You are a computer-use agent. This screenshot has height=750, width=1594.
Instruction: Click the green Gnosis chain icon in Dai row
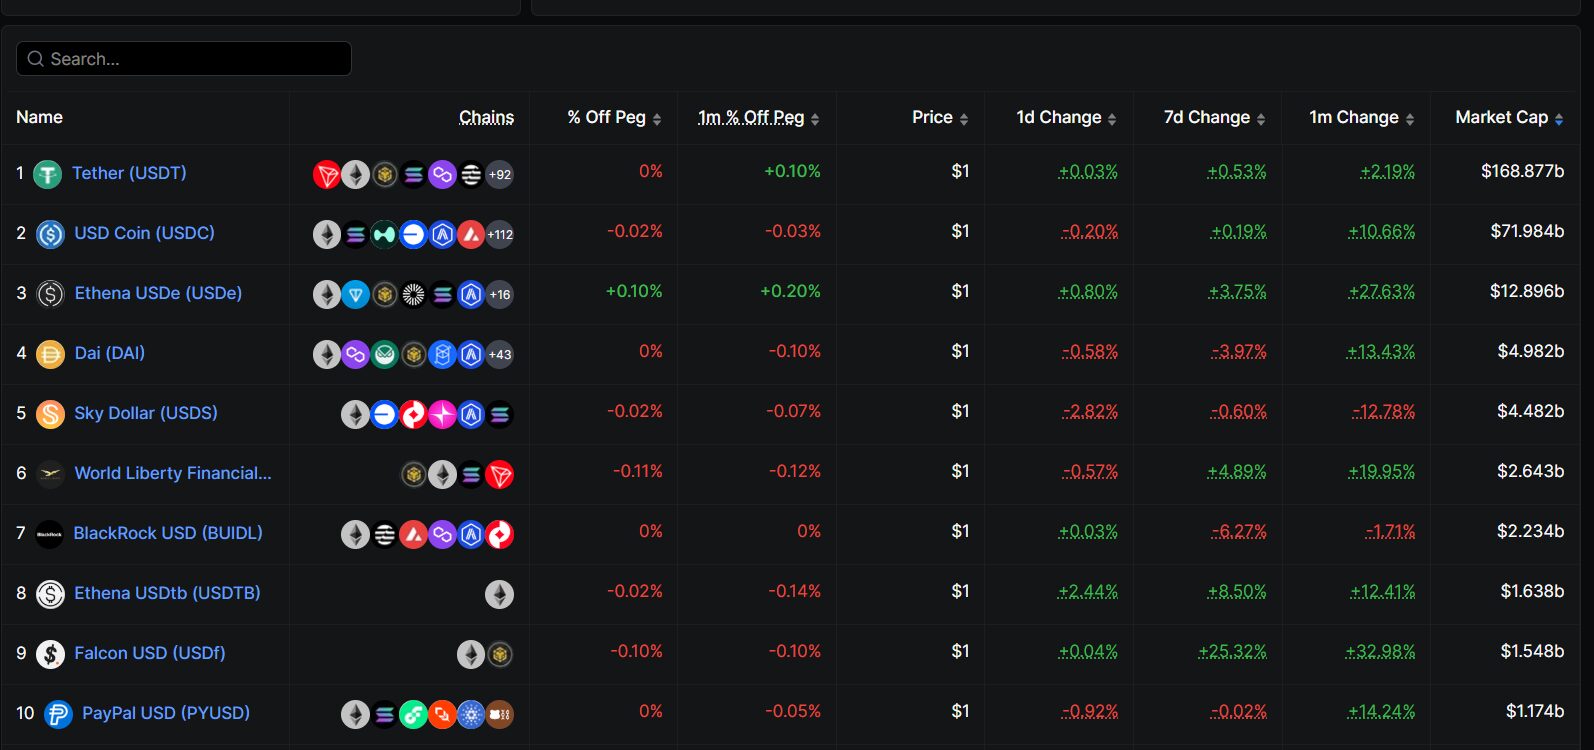click(385, 355)
